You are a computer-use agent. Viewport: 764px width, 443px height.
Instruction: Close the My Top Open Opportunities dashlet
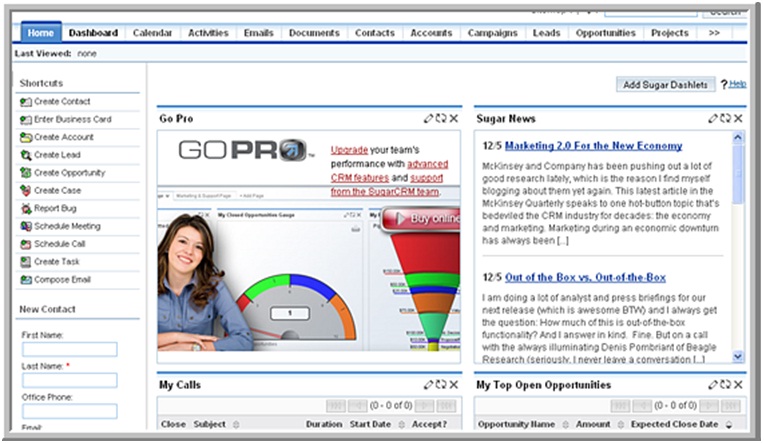pyautogui.click(x=738, y=385)
